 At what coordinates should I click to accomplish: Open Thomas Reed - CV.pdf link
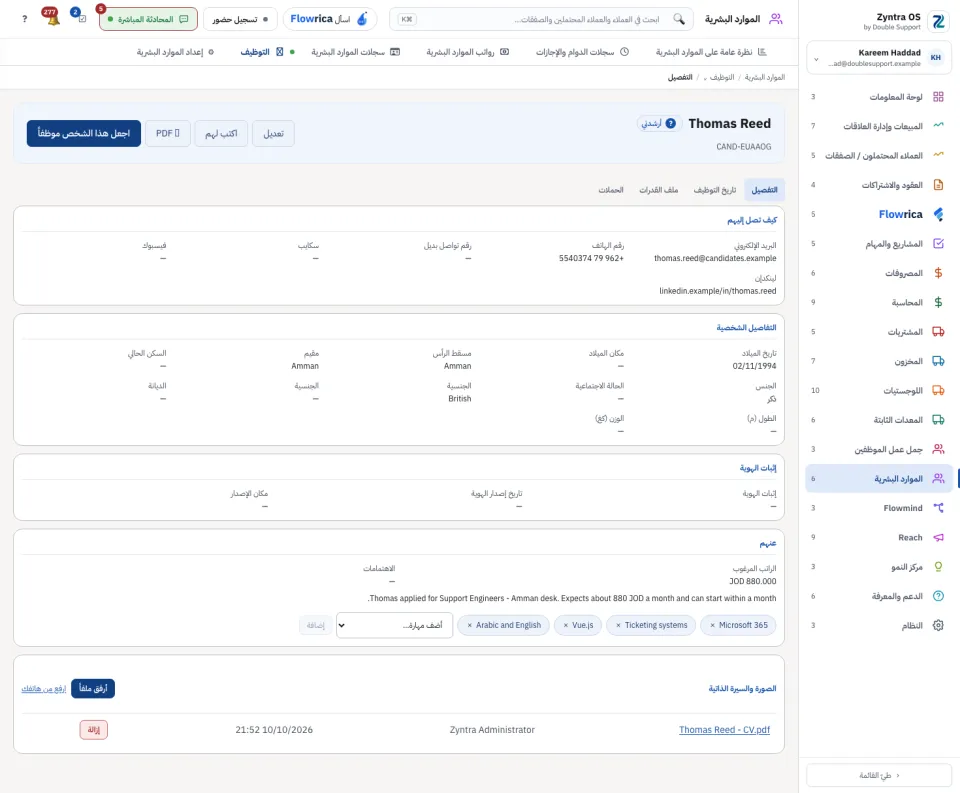(x=724, y=730)
